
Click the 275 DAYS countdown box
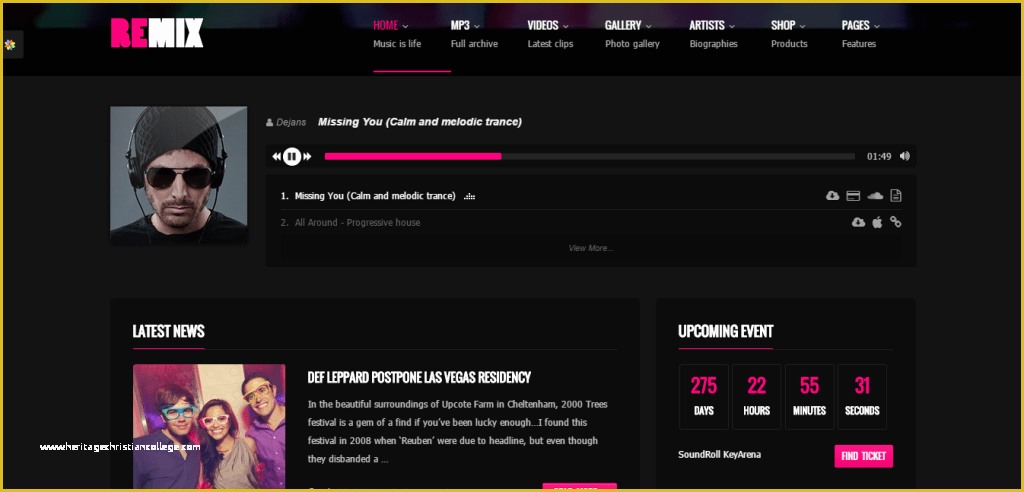pos(704,397)
